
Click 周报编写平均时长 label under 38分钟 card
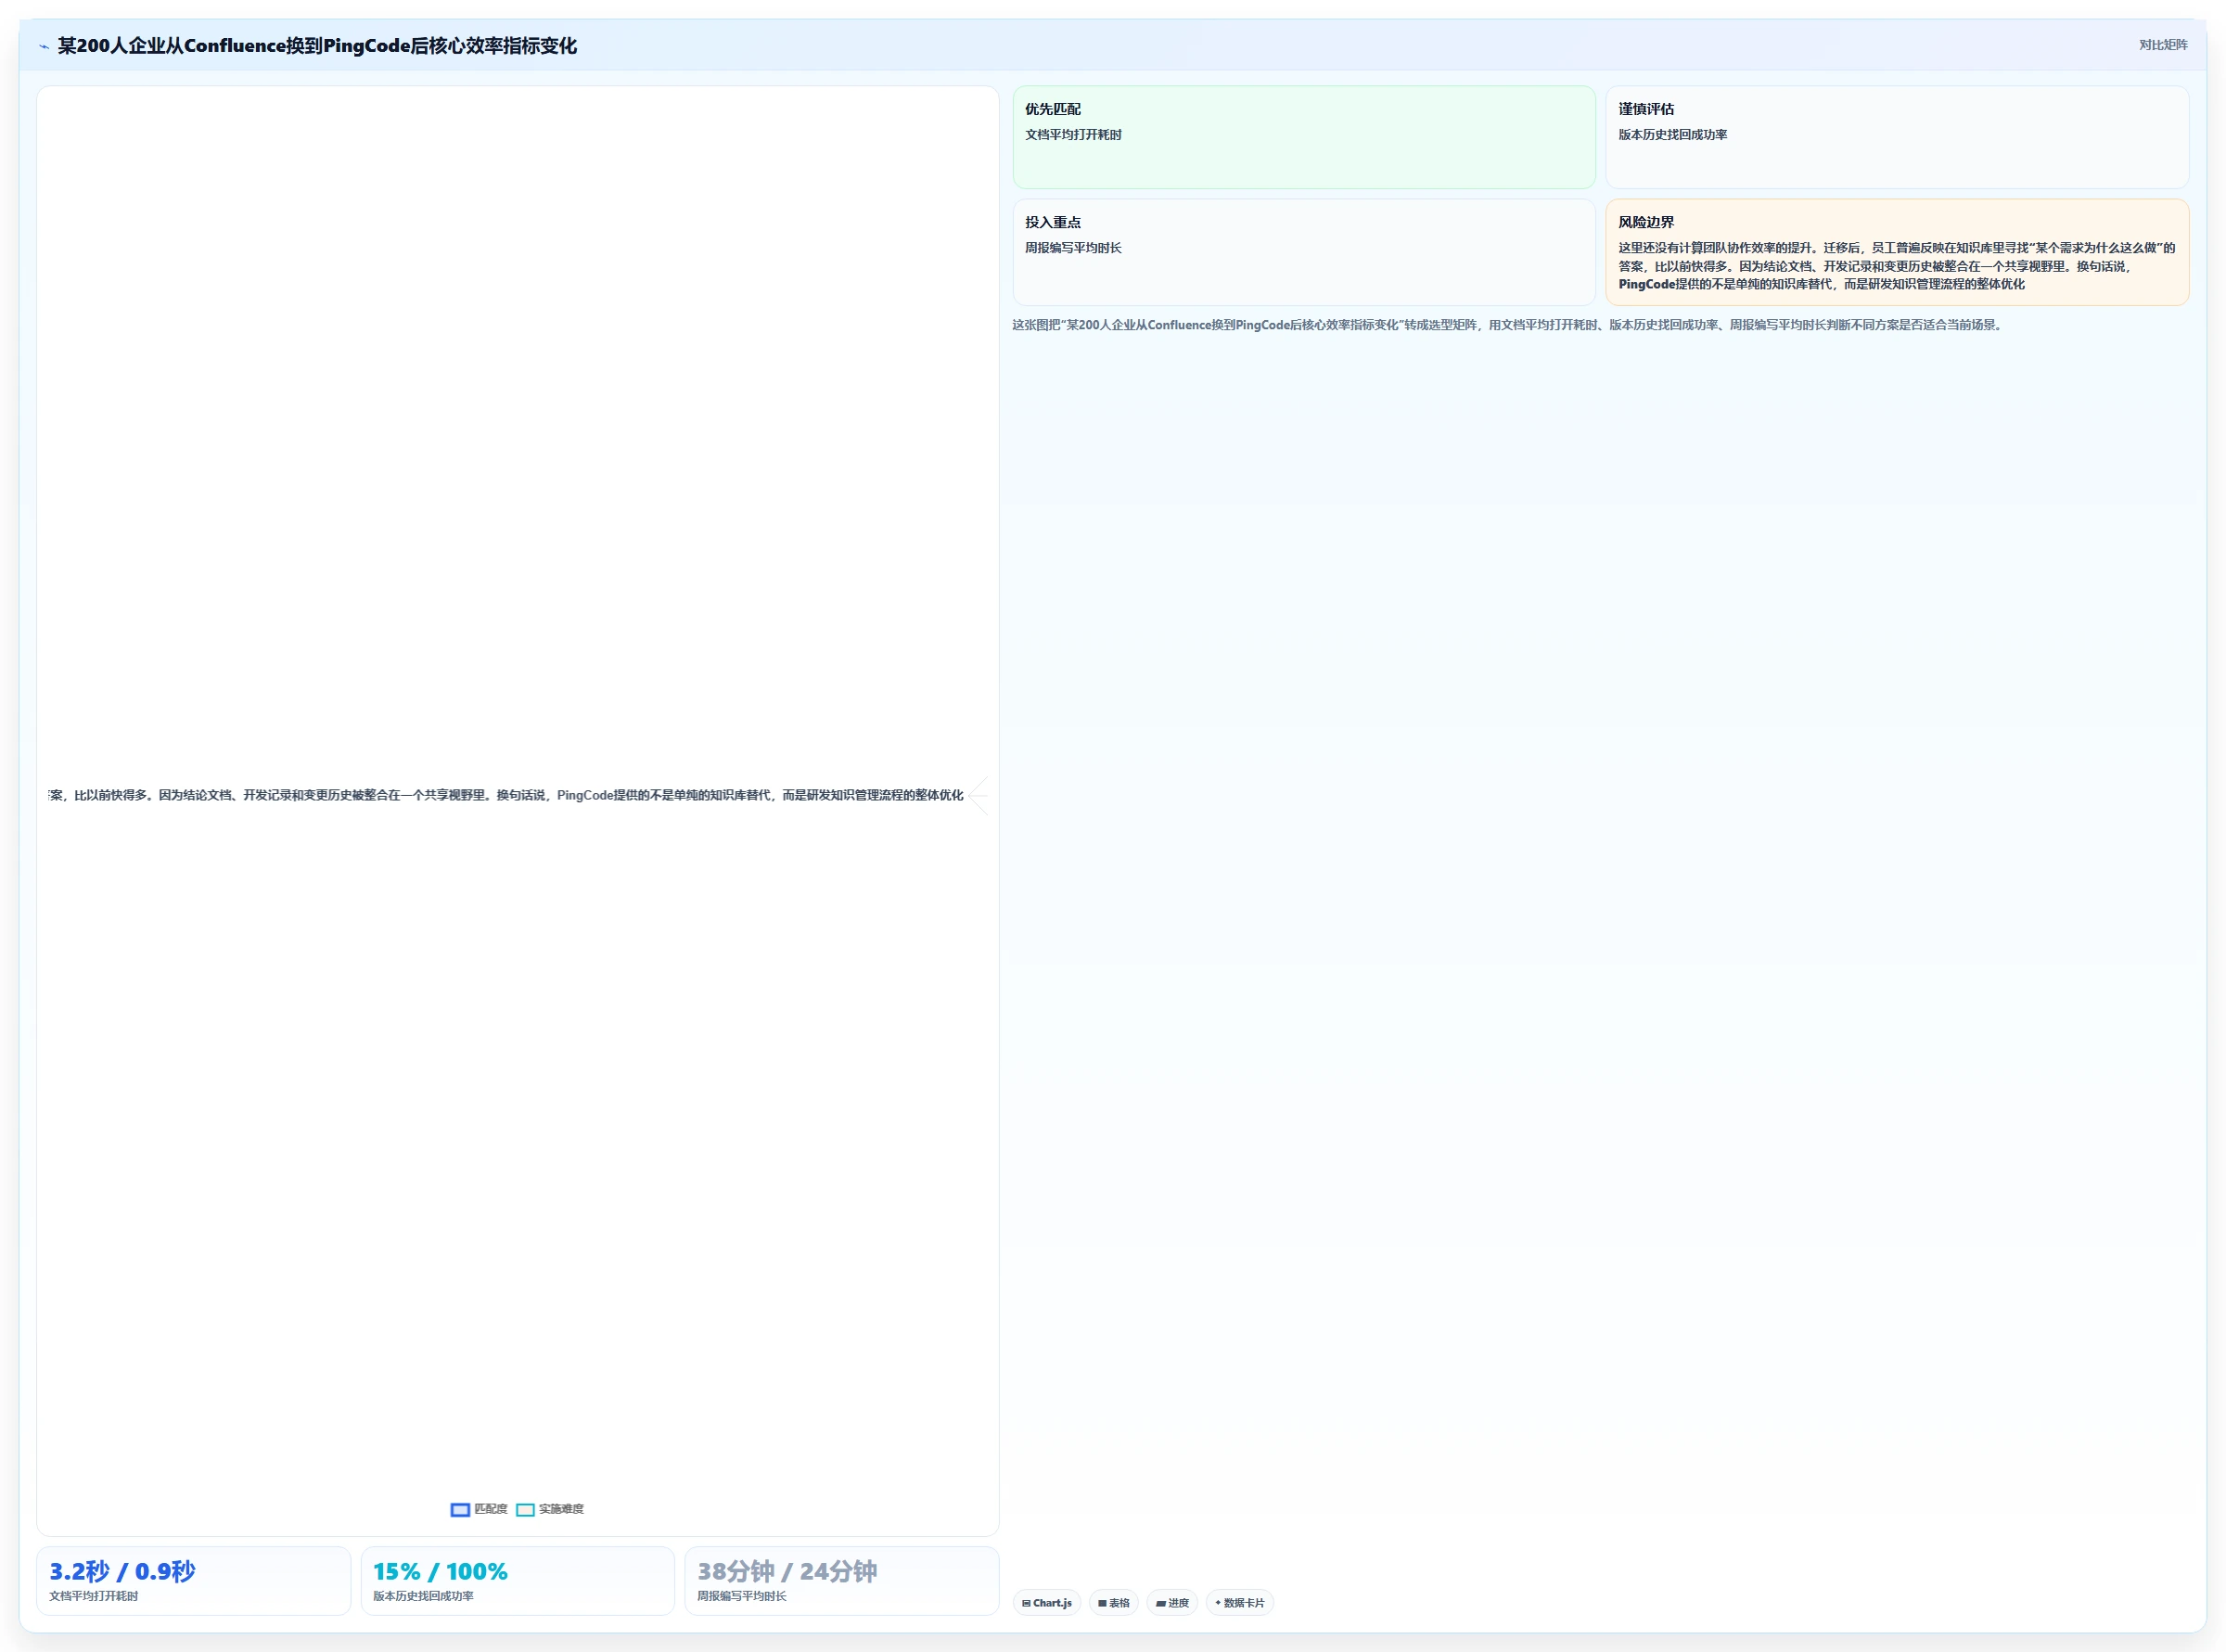pos(741,1596)
